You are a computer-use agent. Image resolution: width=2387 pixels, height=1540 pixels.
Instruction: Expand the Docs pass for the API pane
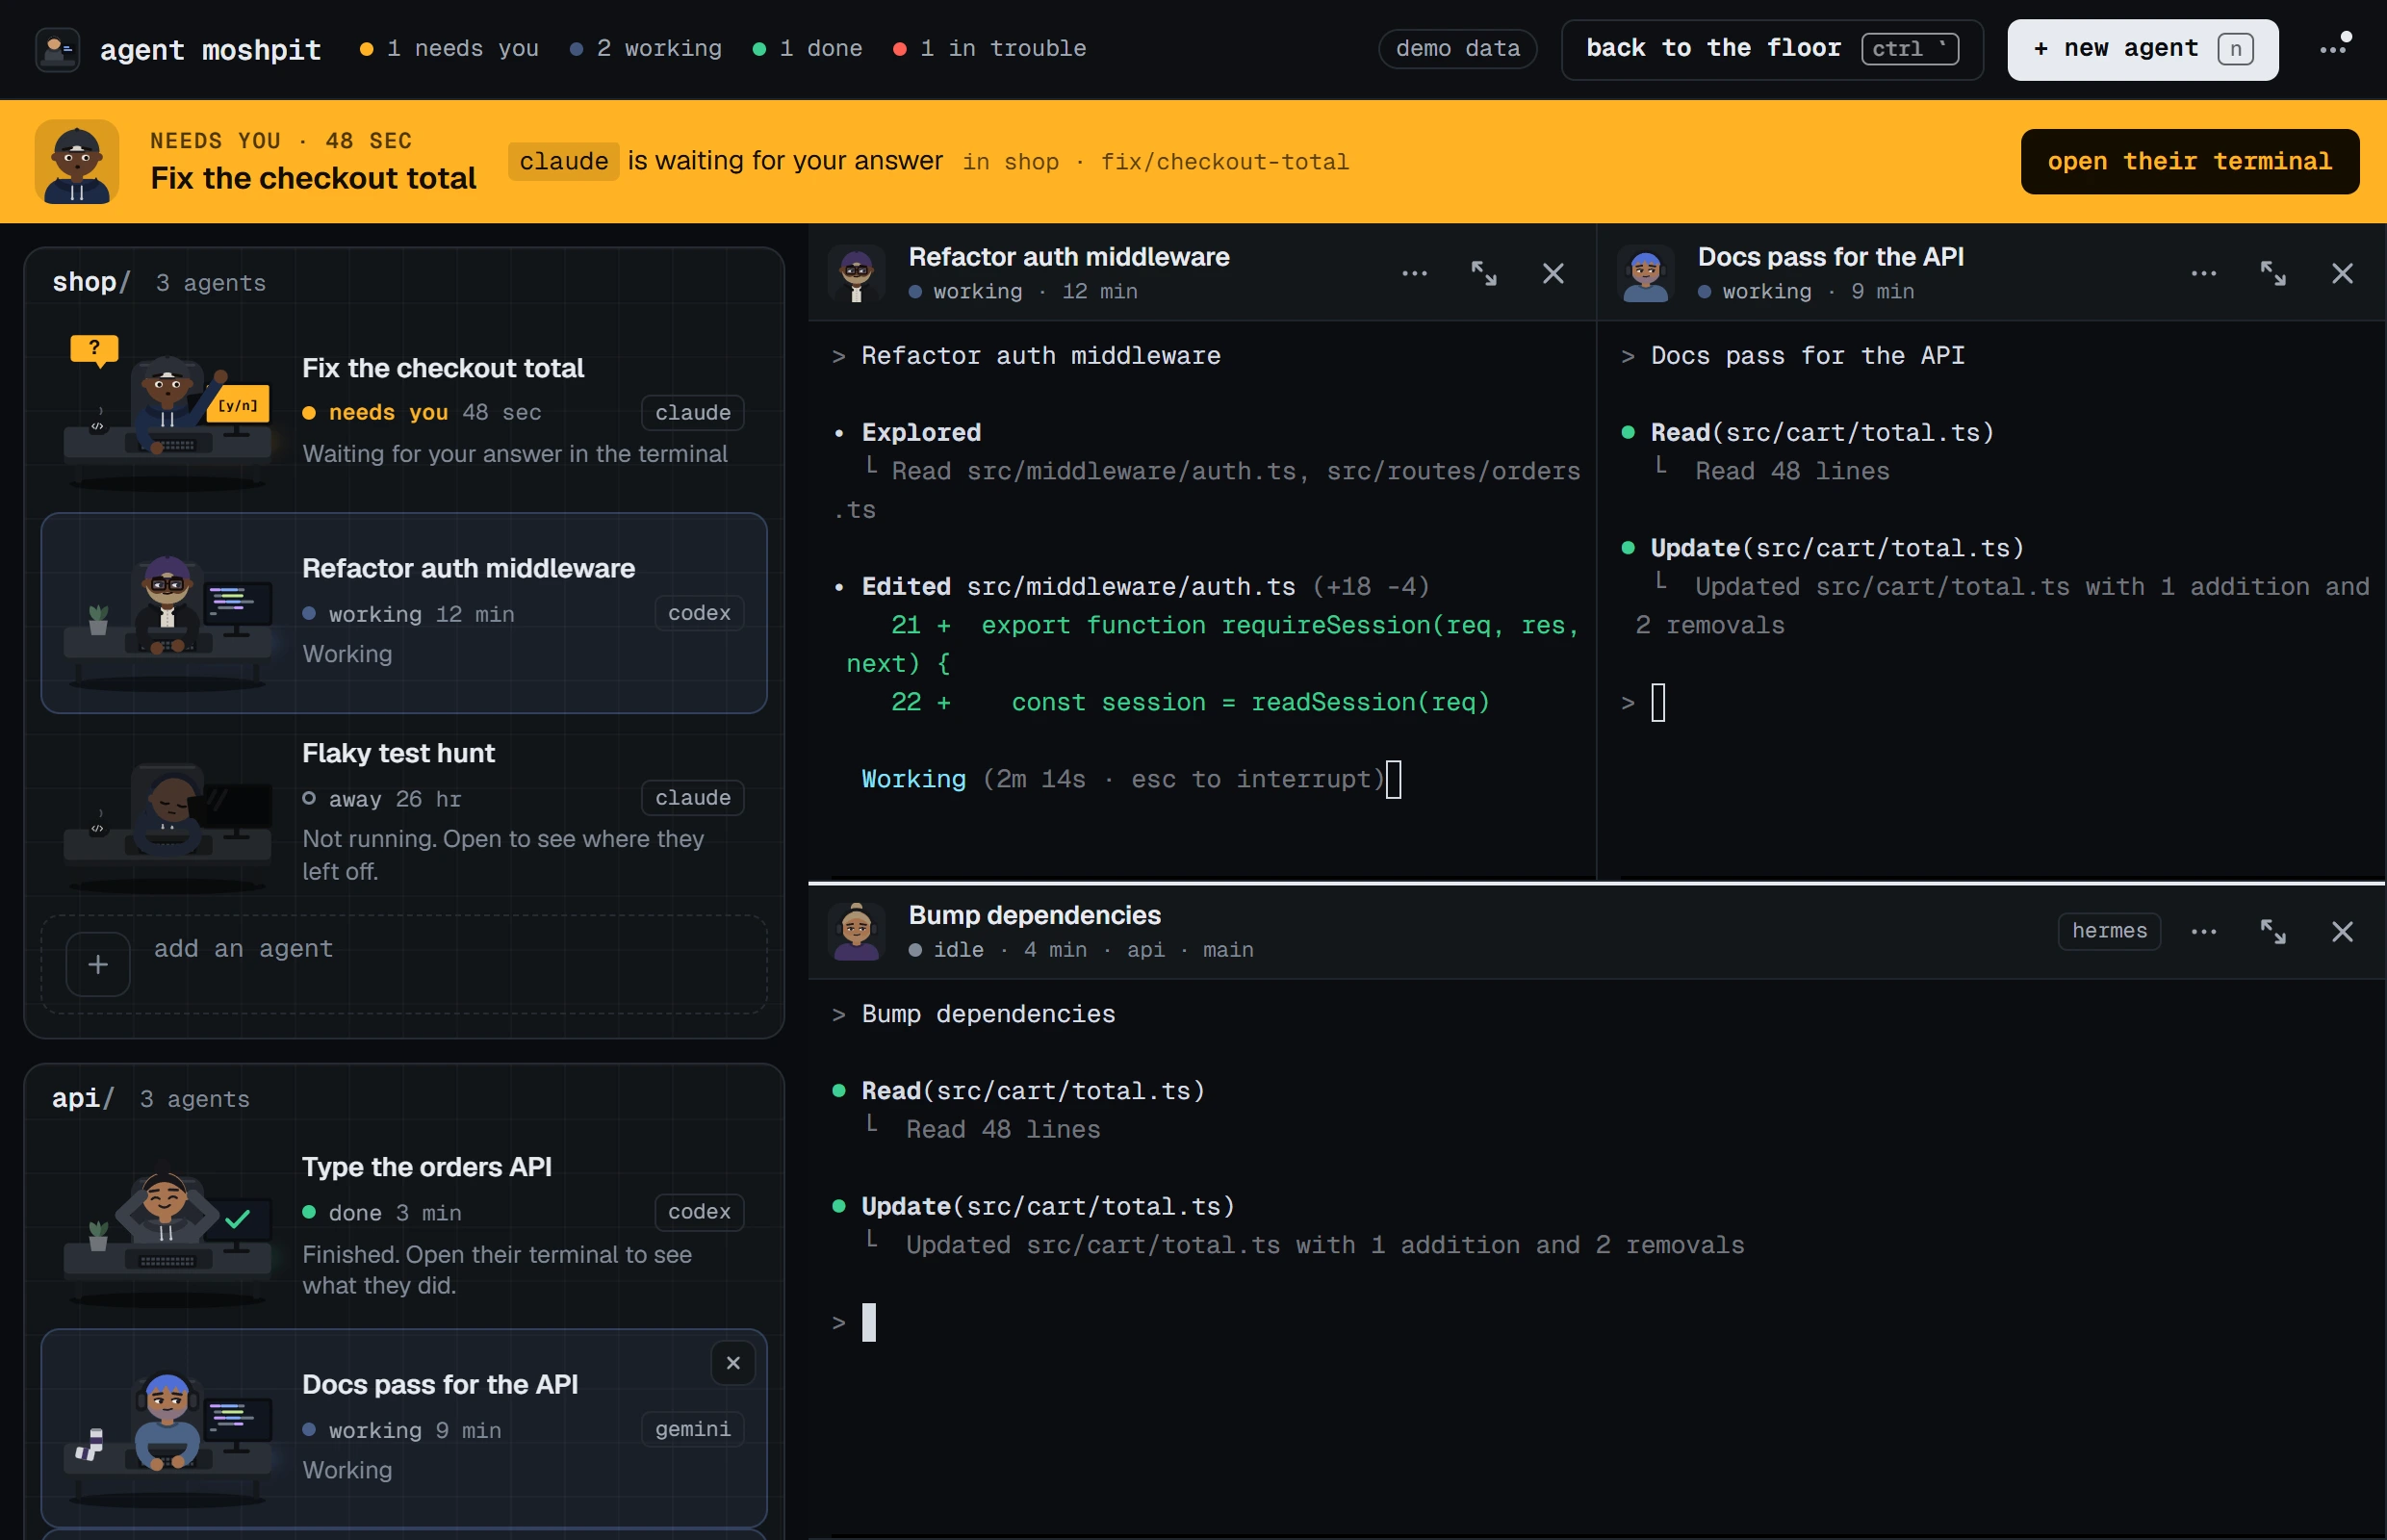(2273, 273)
